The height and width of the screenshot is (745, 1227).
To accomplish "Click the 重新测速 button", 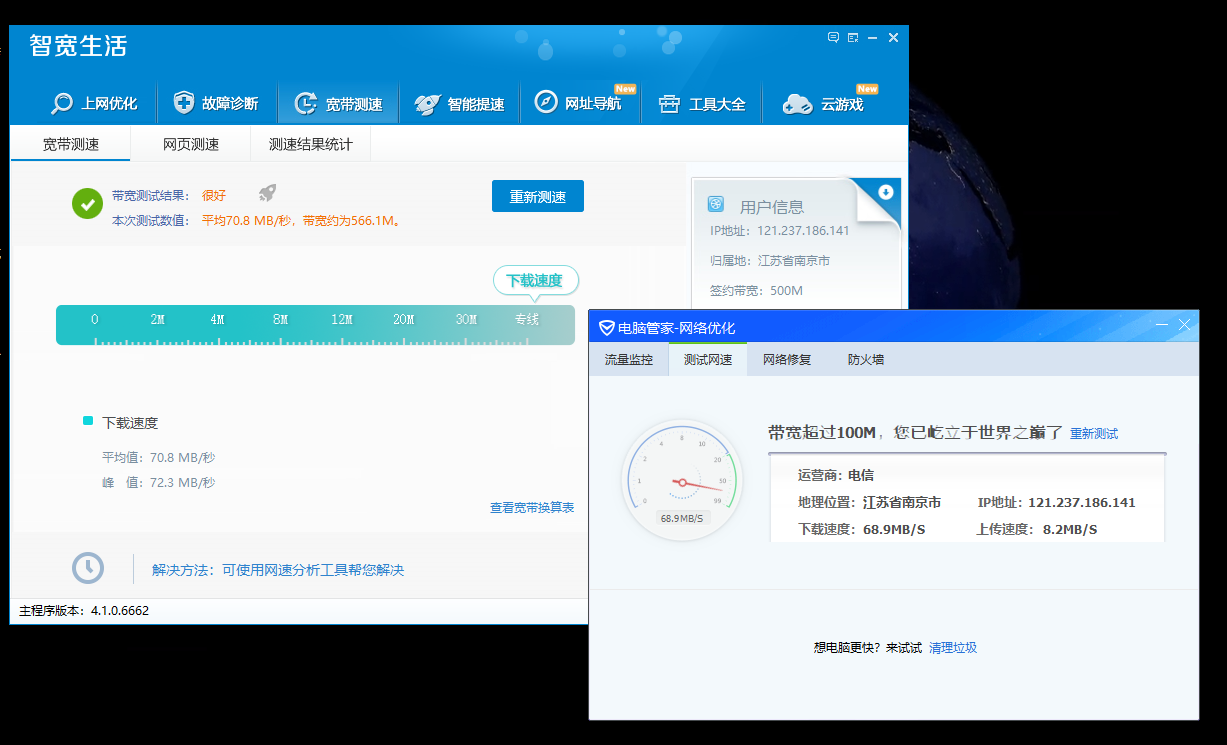I will click(538, 197).
